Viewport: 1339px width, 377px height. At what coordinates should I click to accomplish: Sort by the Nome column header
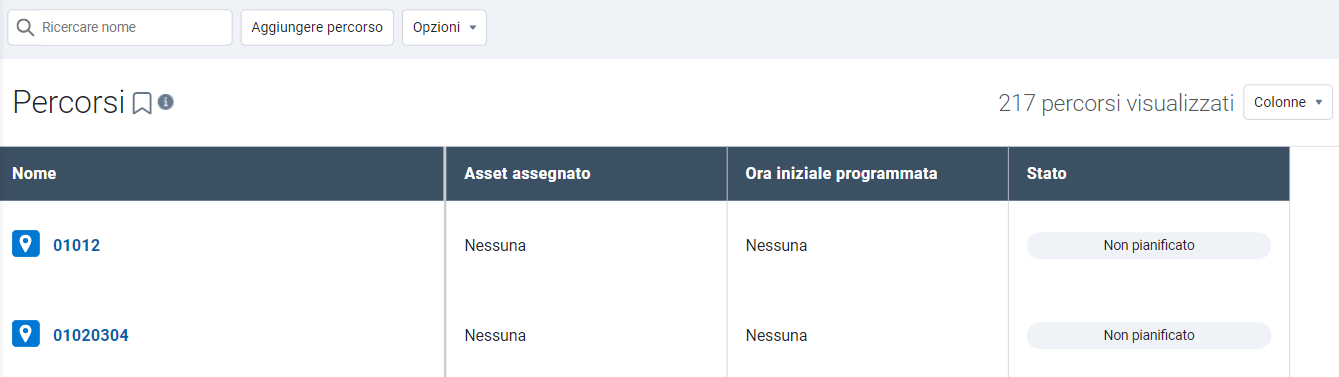(x=34, y=173)
